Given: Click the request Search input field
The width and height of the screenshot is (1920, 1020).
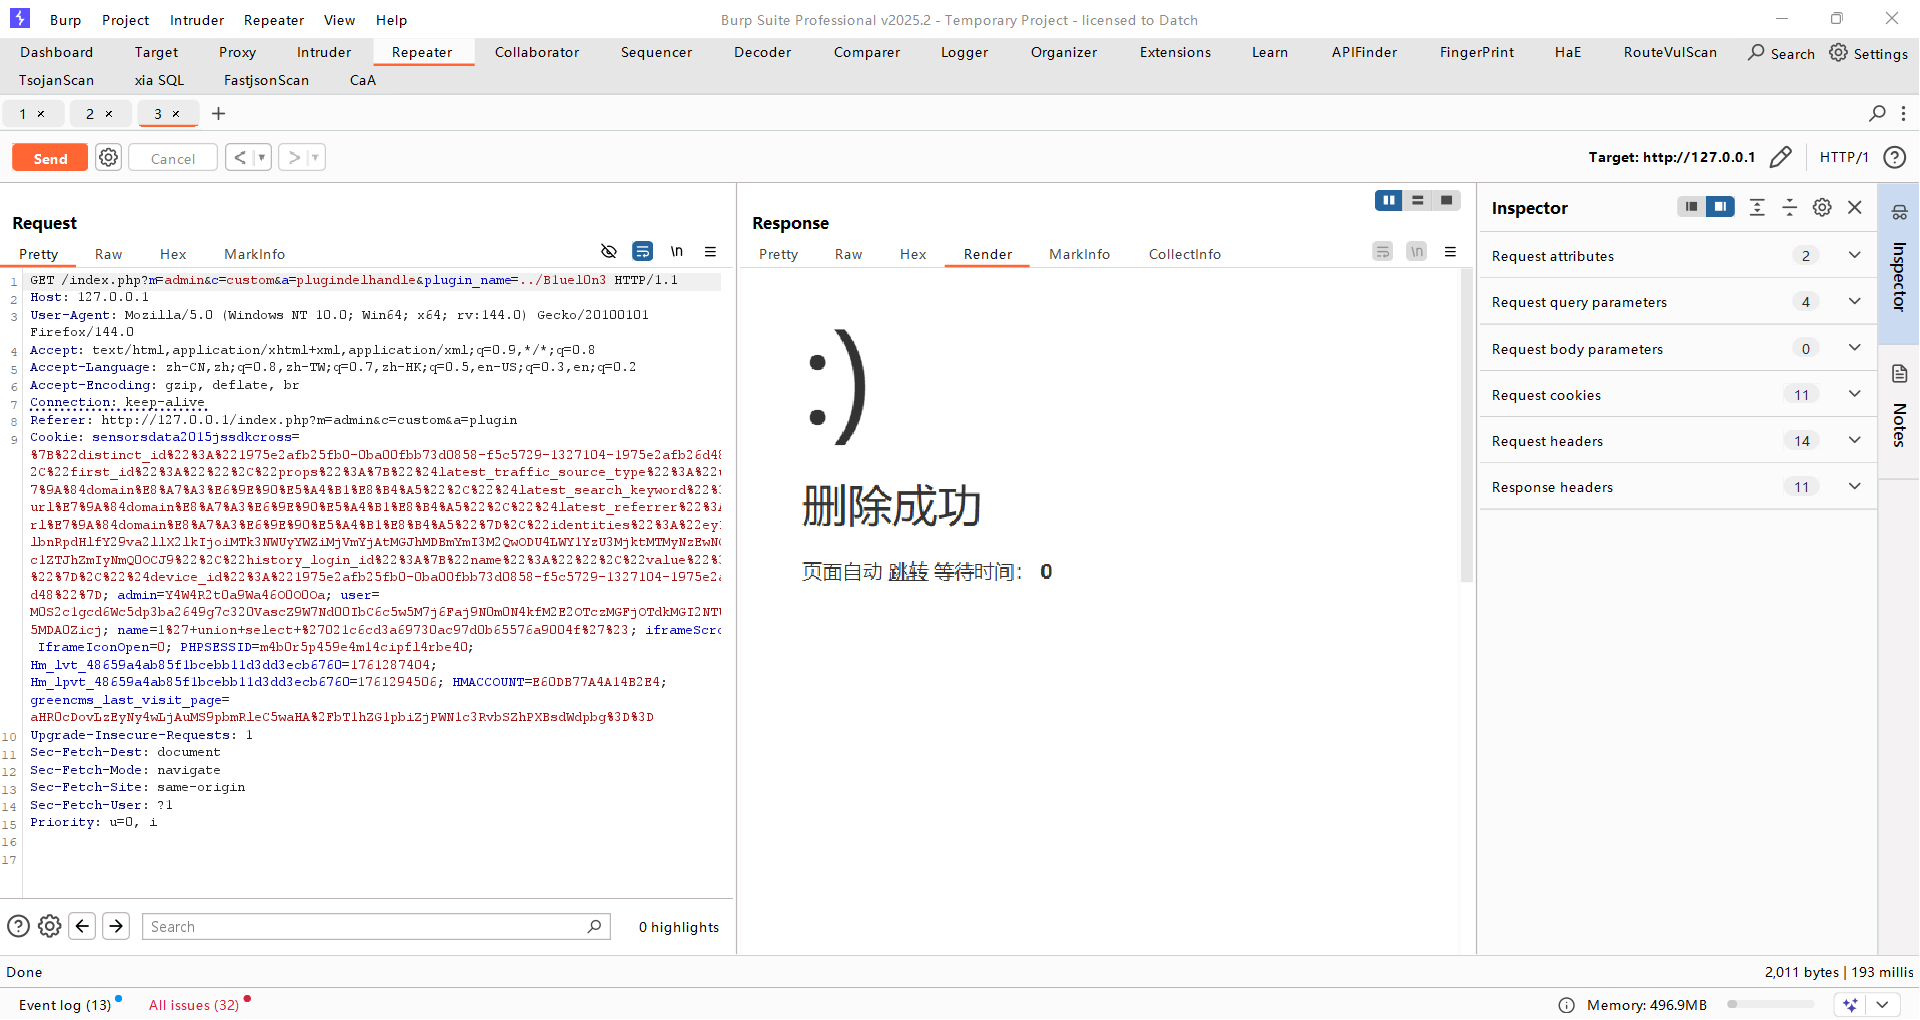Looking at the screenshot, I should pos(365,926).
